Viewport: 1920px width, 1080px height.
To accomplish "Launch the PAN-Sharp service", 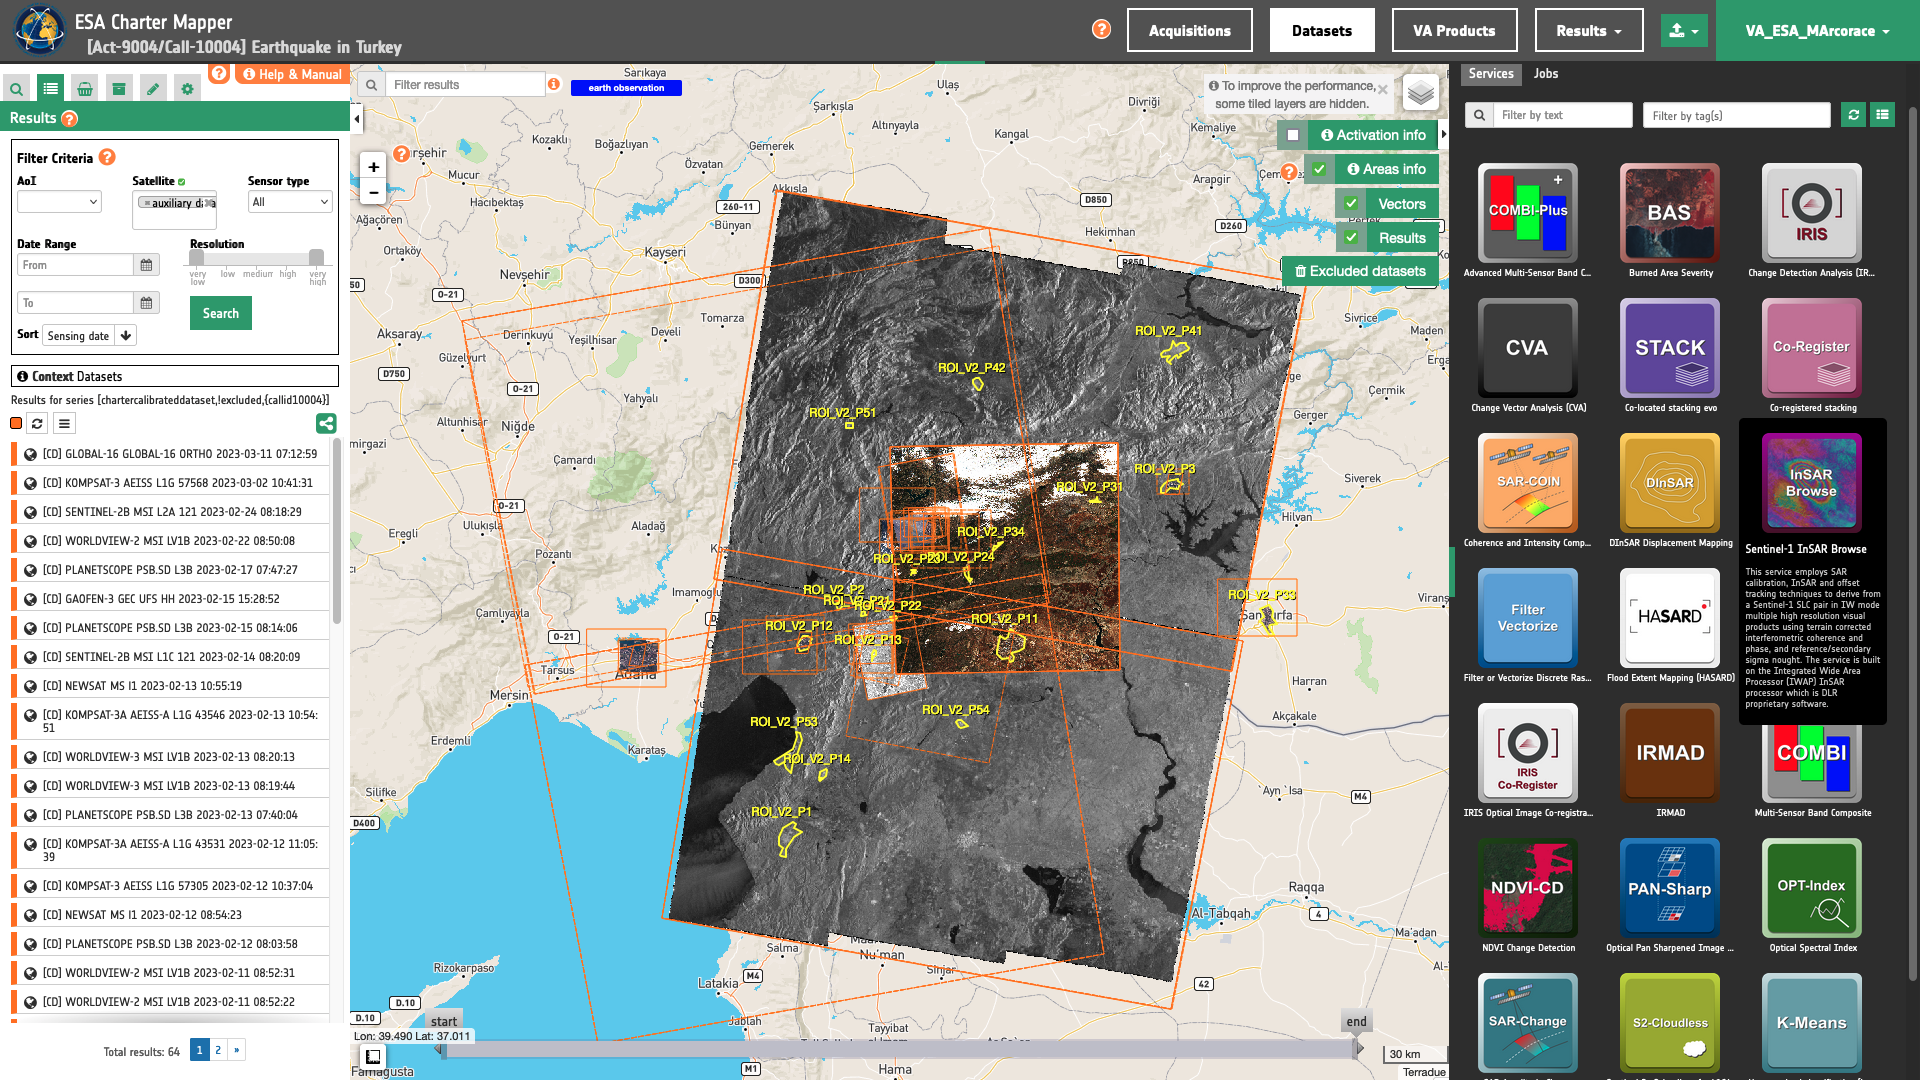I will pyautogui.click(x=1669, y=887).
